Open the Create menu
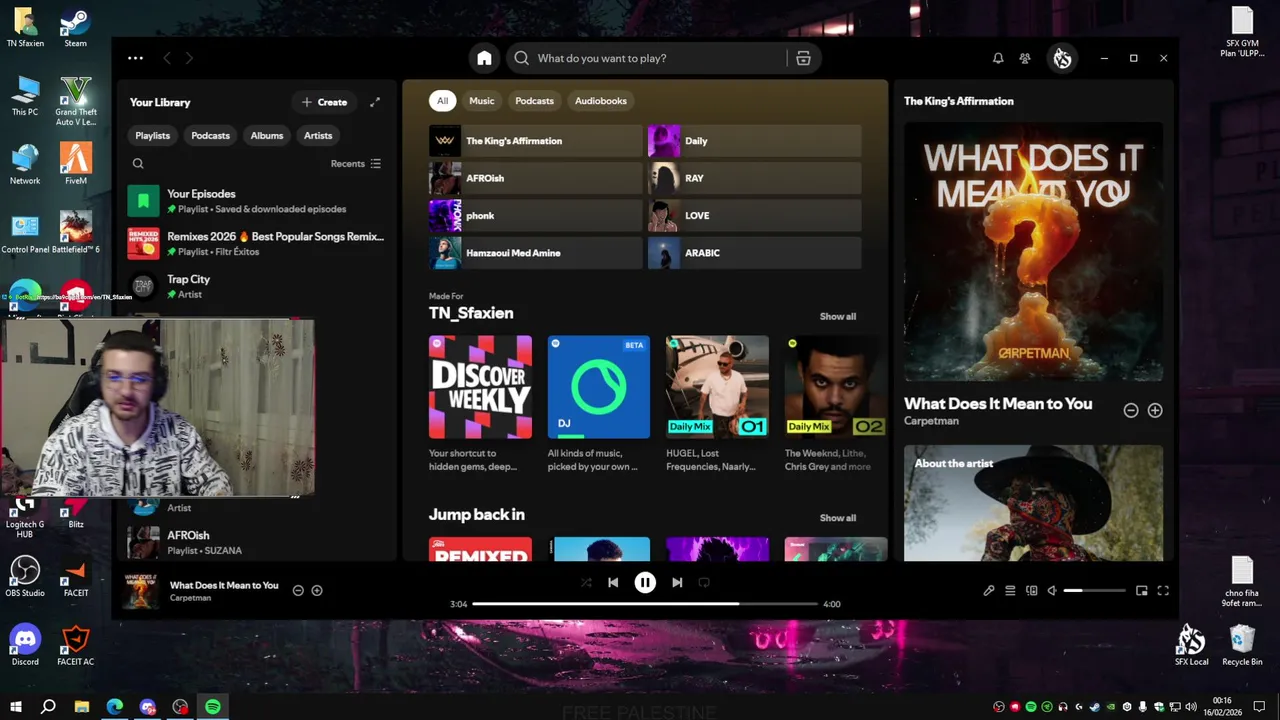This screenshot has height=720, width=1280. pyautogui.click(x=324, y=102)
